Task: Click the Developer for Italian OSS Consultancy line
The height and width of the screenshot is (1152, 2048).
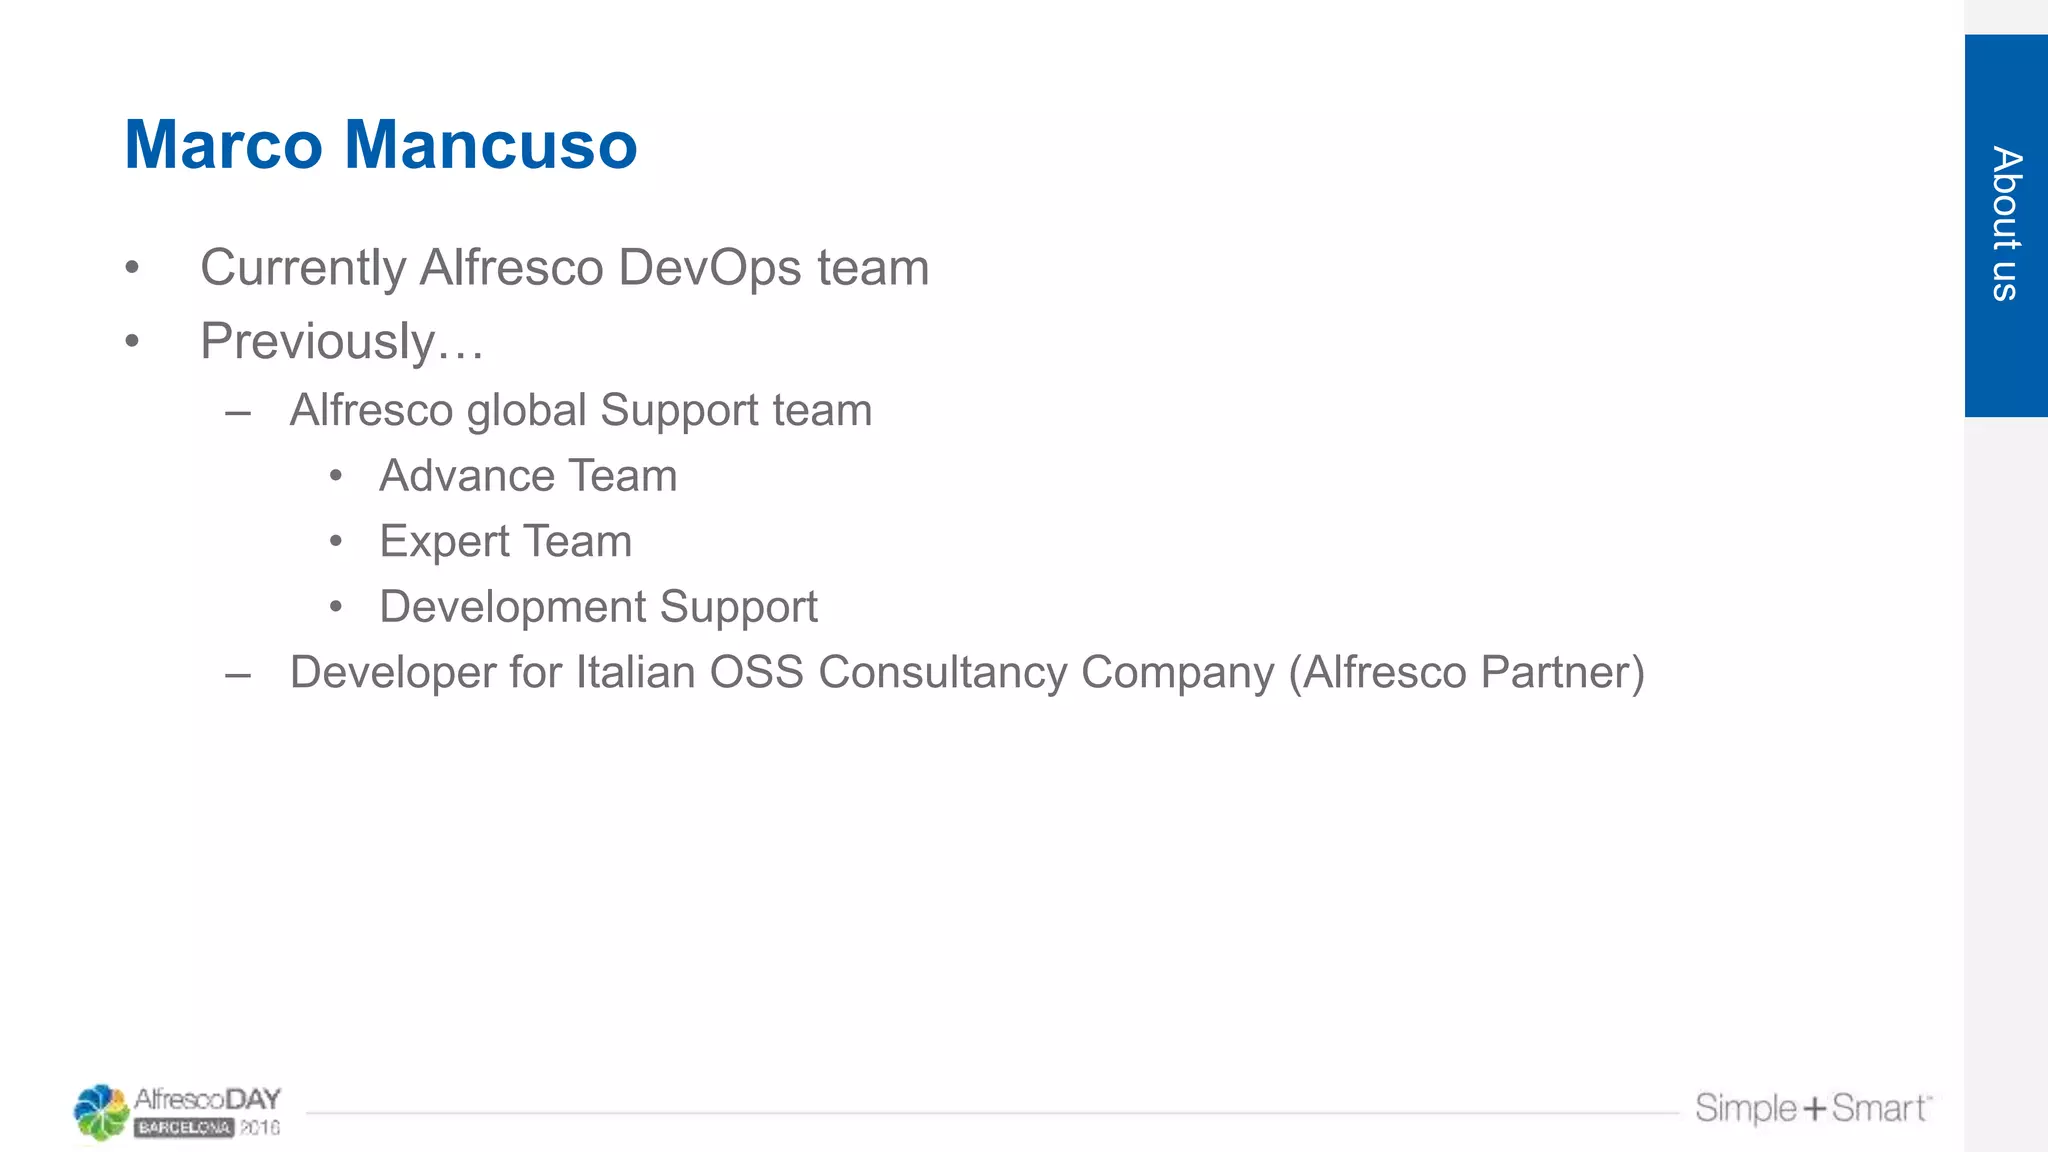Action: point(967,673)
